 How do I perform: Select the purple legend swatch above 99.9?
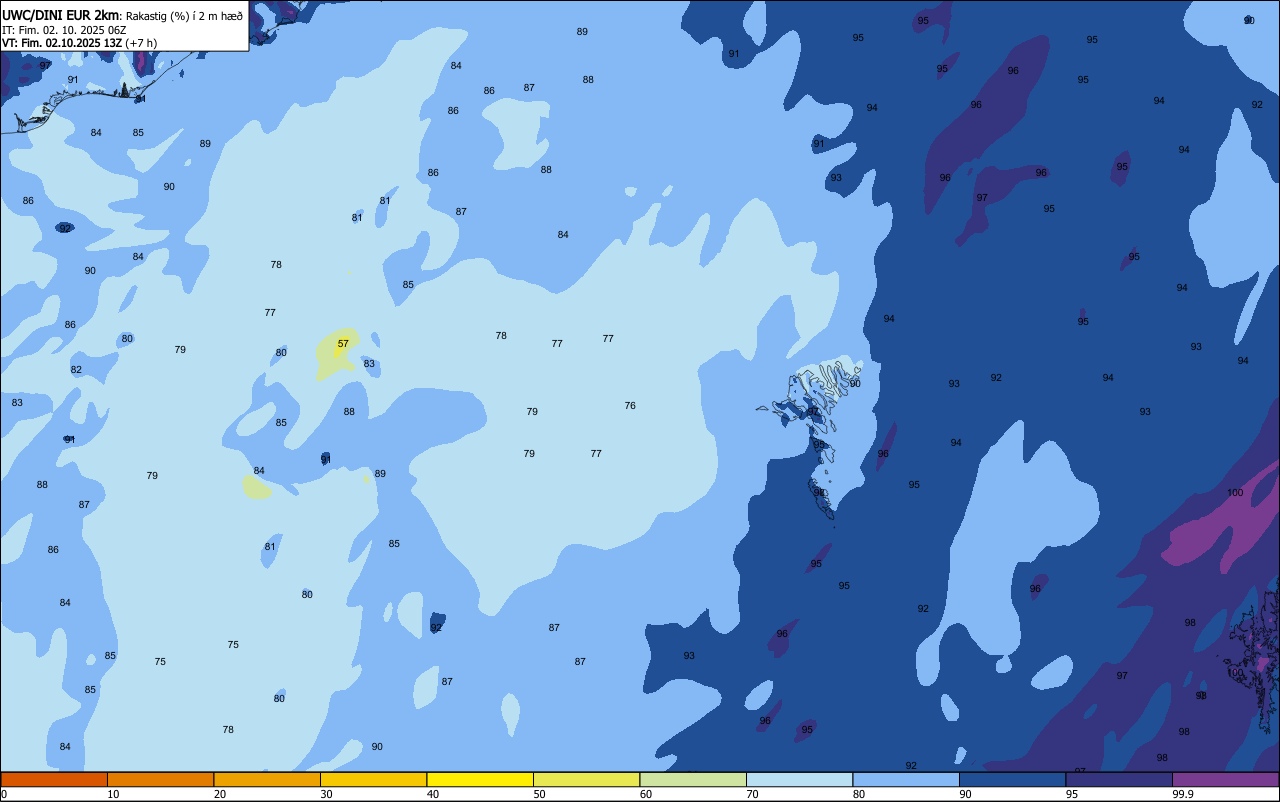pos(1225,779)
